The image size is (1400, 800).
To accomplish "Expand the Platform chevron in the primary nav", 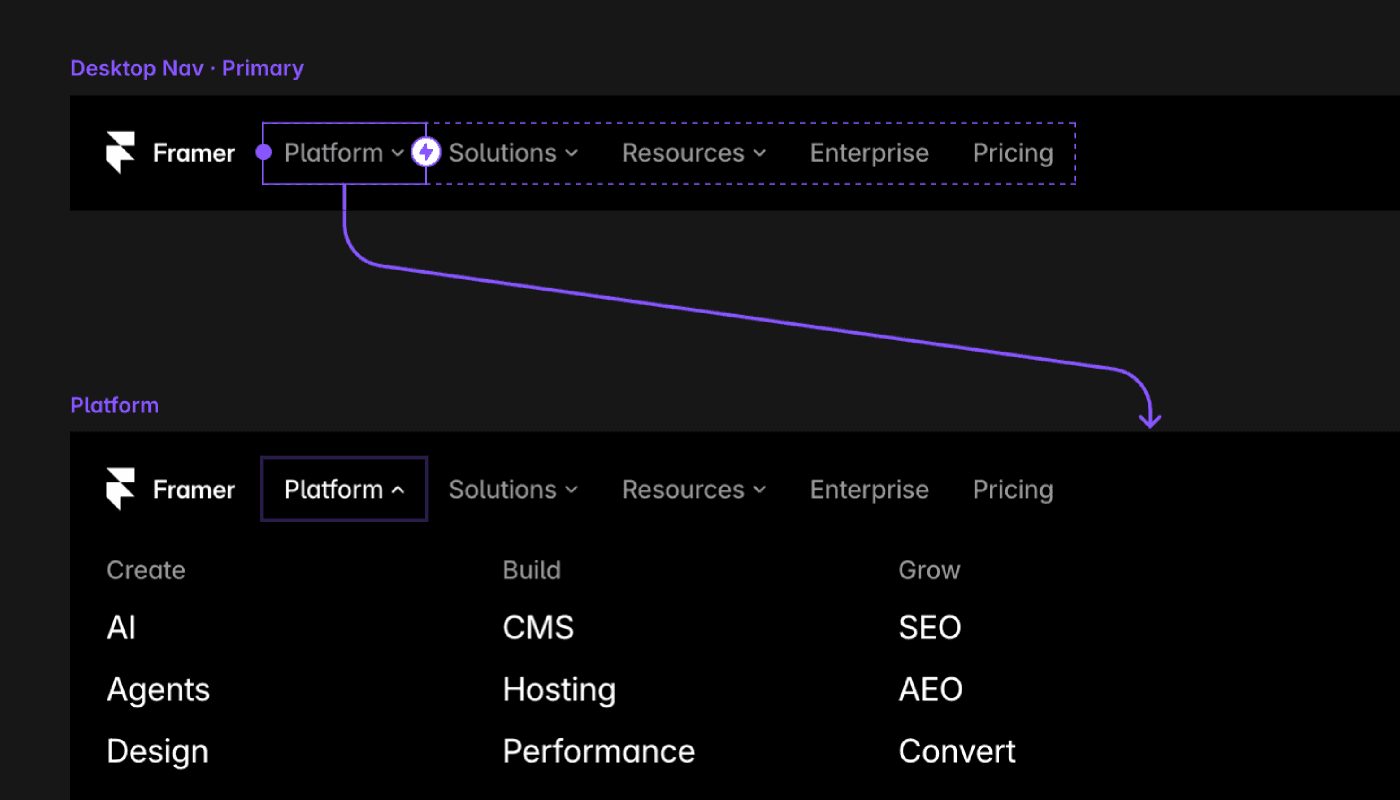I will pos(397,154).
